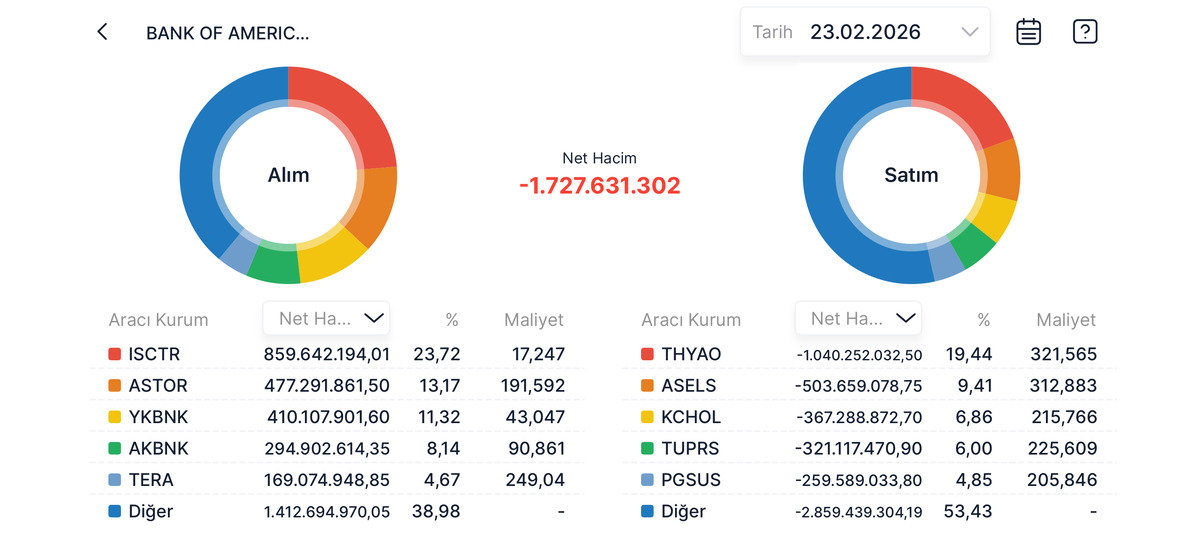Select the ASTOR row
This screenshot has height=553, width=1200.
336,385
